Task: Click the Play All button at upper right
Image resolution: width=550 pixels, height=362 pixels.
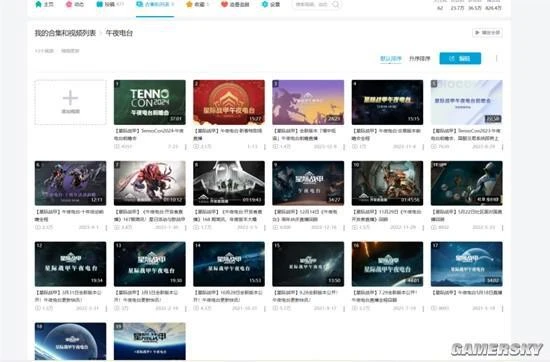Action: pos(487,33)
